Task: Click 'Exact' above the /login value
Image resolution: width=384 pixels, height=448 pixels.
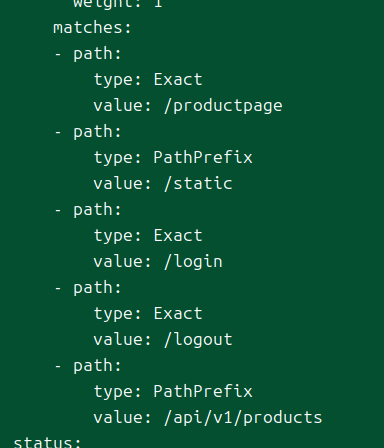Action: (x=178, y=235)
